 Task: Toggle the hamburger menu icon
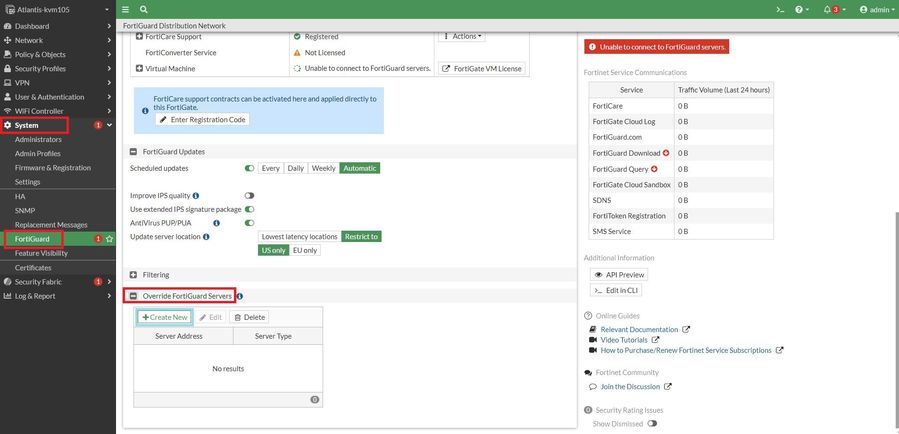pyautogui.click(x=126, y=10)
